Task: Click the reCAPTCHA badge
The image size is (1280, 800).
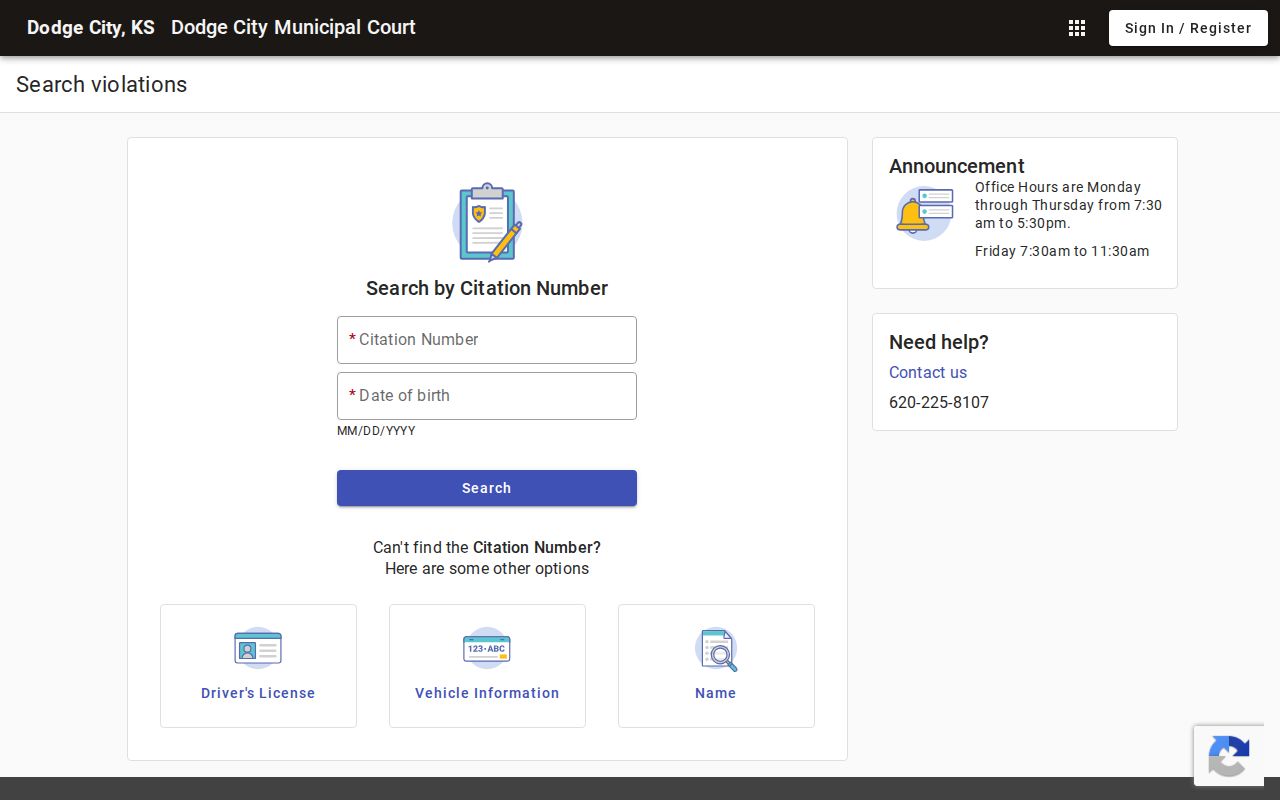Action: click(1229, 755)
